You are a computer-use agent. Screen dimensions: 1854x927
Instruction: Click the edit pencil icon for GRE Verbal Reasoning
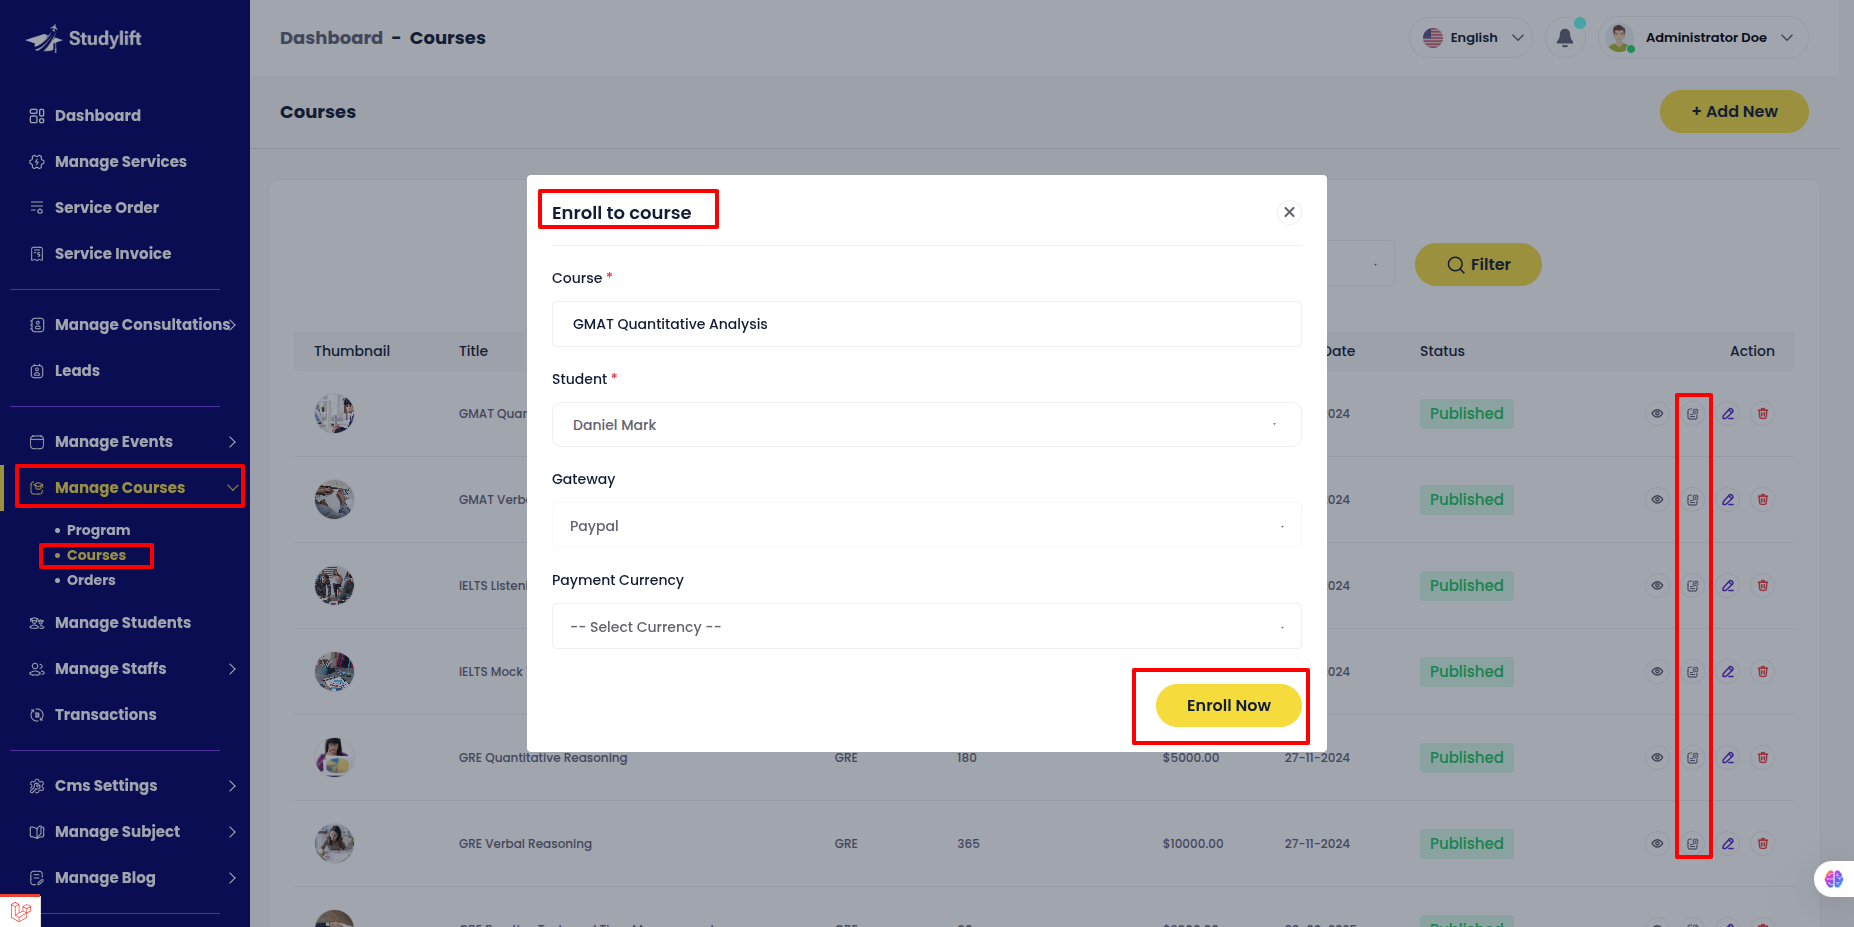point(1728,844)
